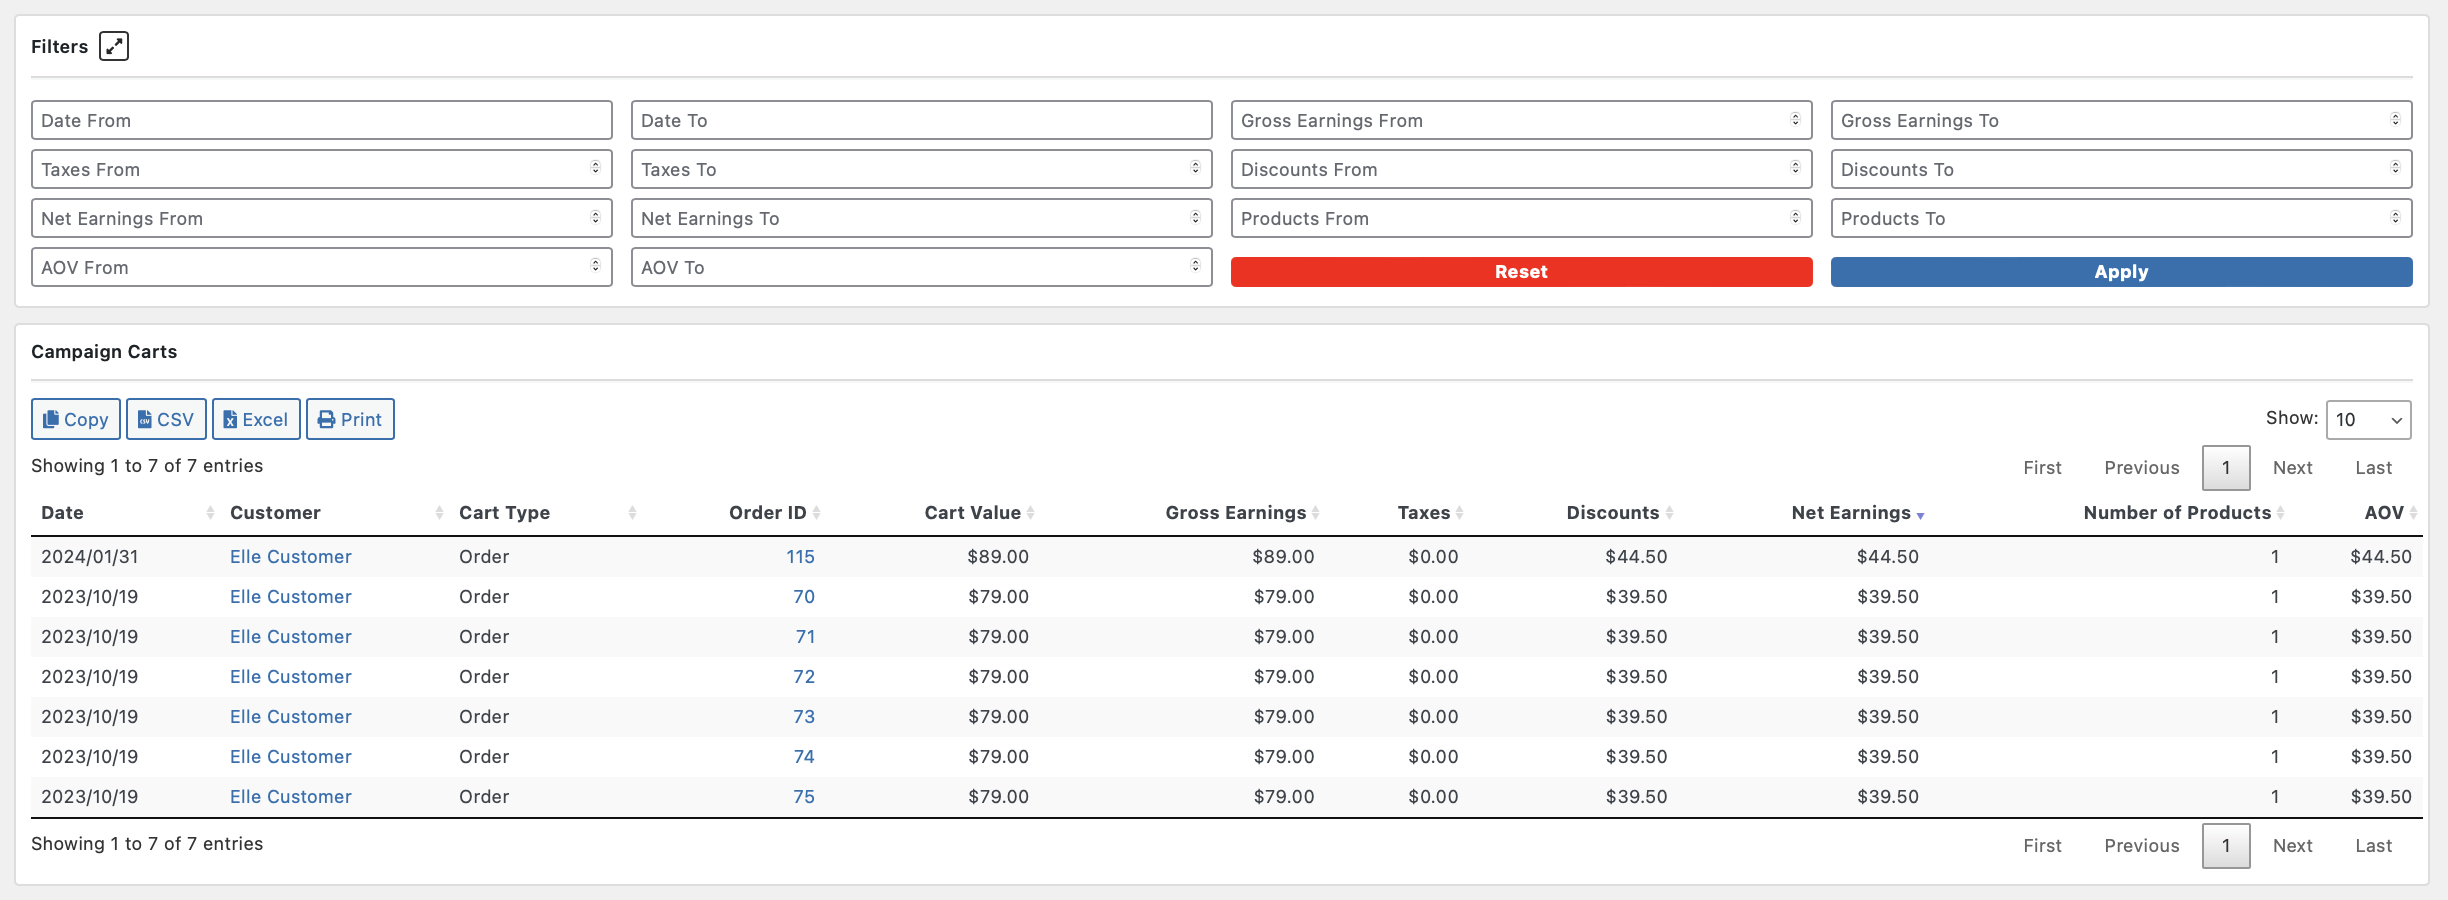Image resolution: width=2448 pixels, height=900 pixels.
Task: Export the table as CSV
Action: 166,419
